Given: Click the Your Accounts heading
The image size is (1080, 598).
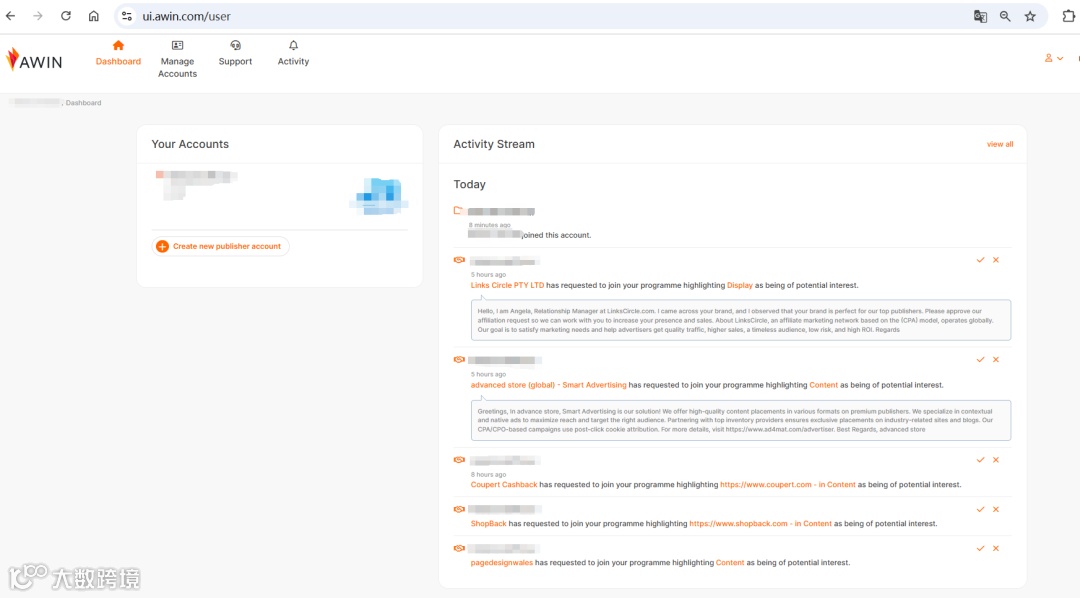Looking at the screenshot, I should (x=190, y=144).
